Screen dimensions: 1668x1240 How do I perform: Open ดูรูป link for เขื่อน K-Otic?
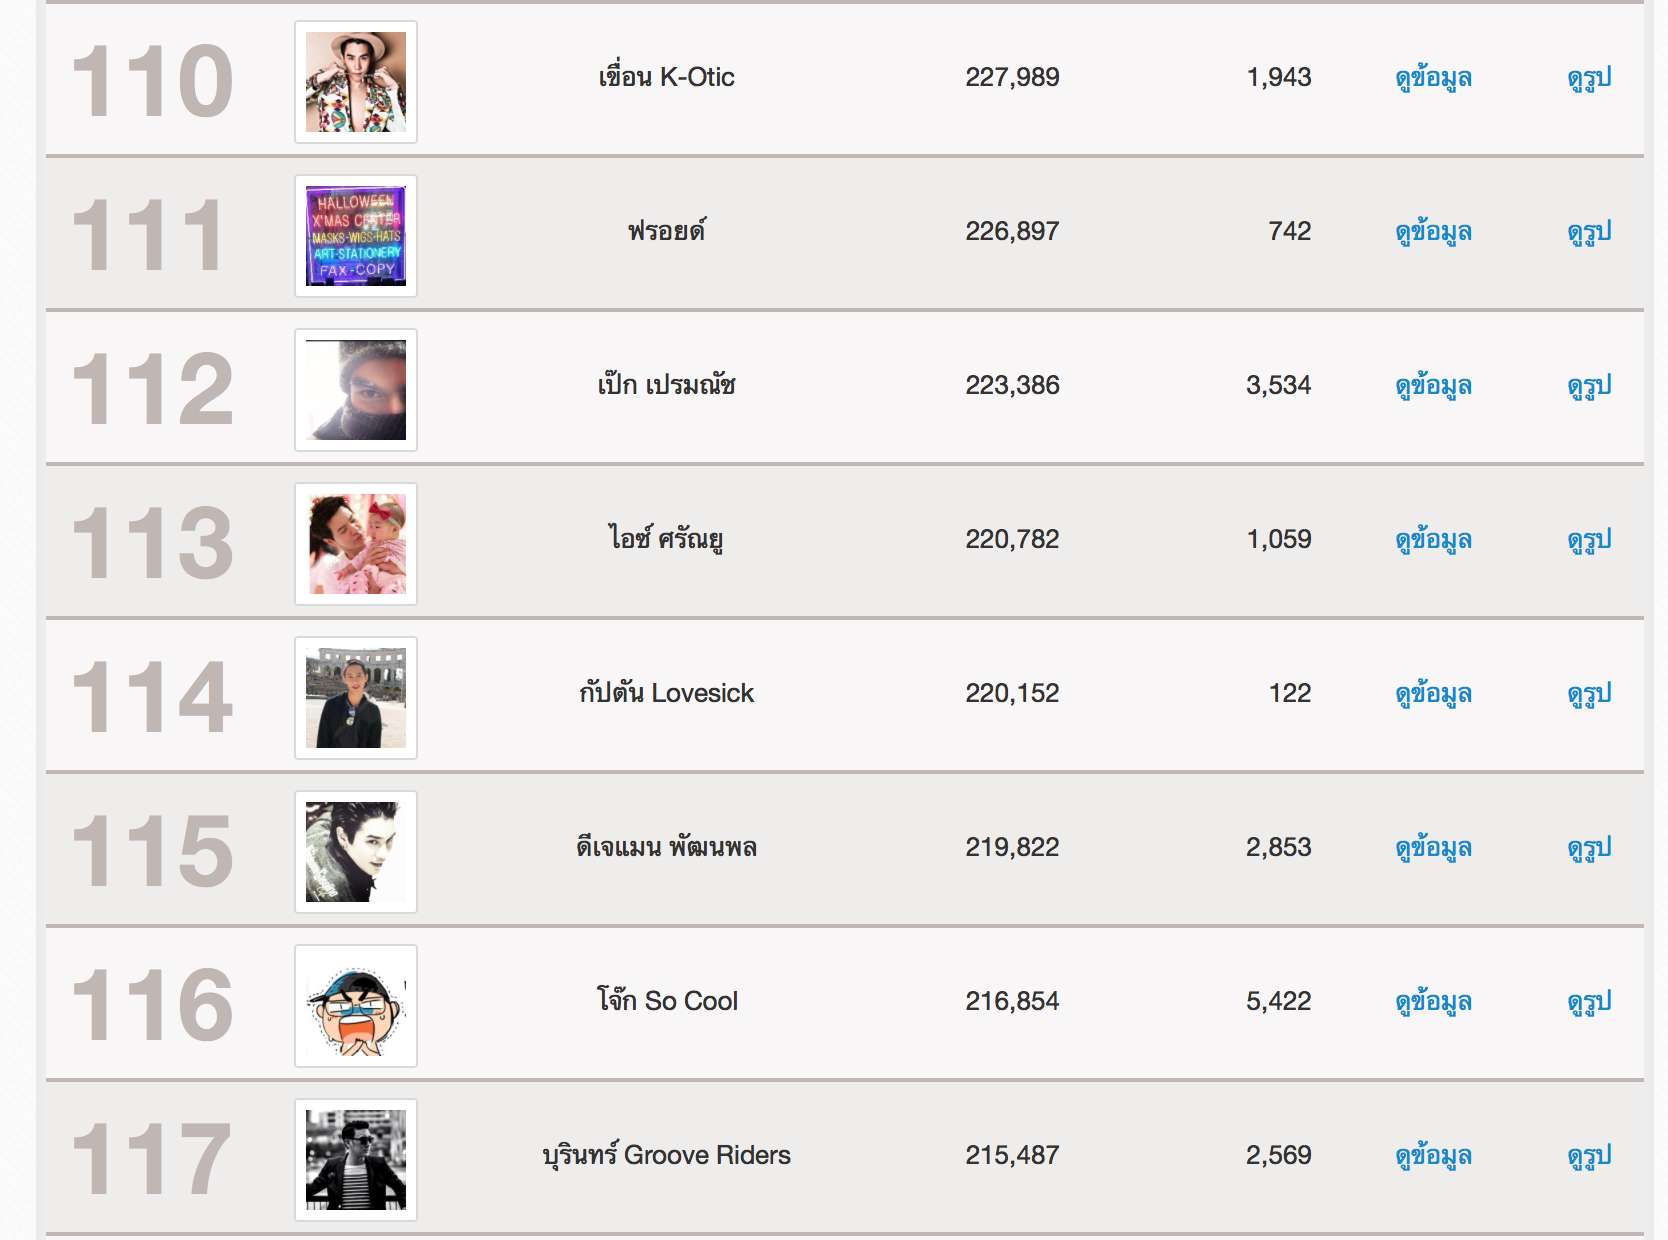[1589, 78]
